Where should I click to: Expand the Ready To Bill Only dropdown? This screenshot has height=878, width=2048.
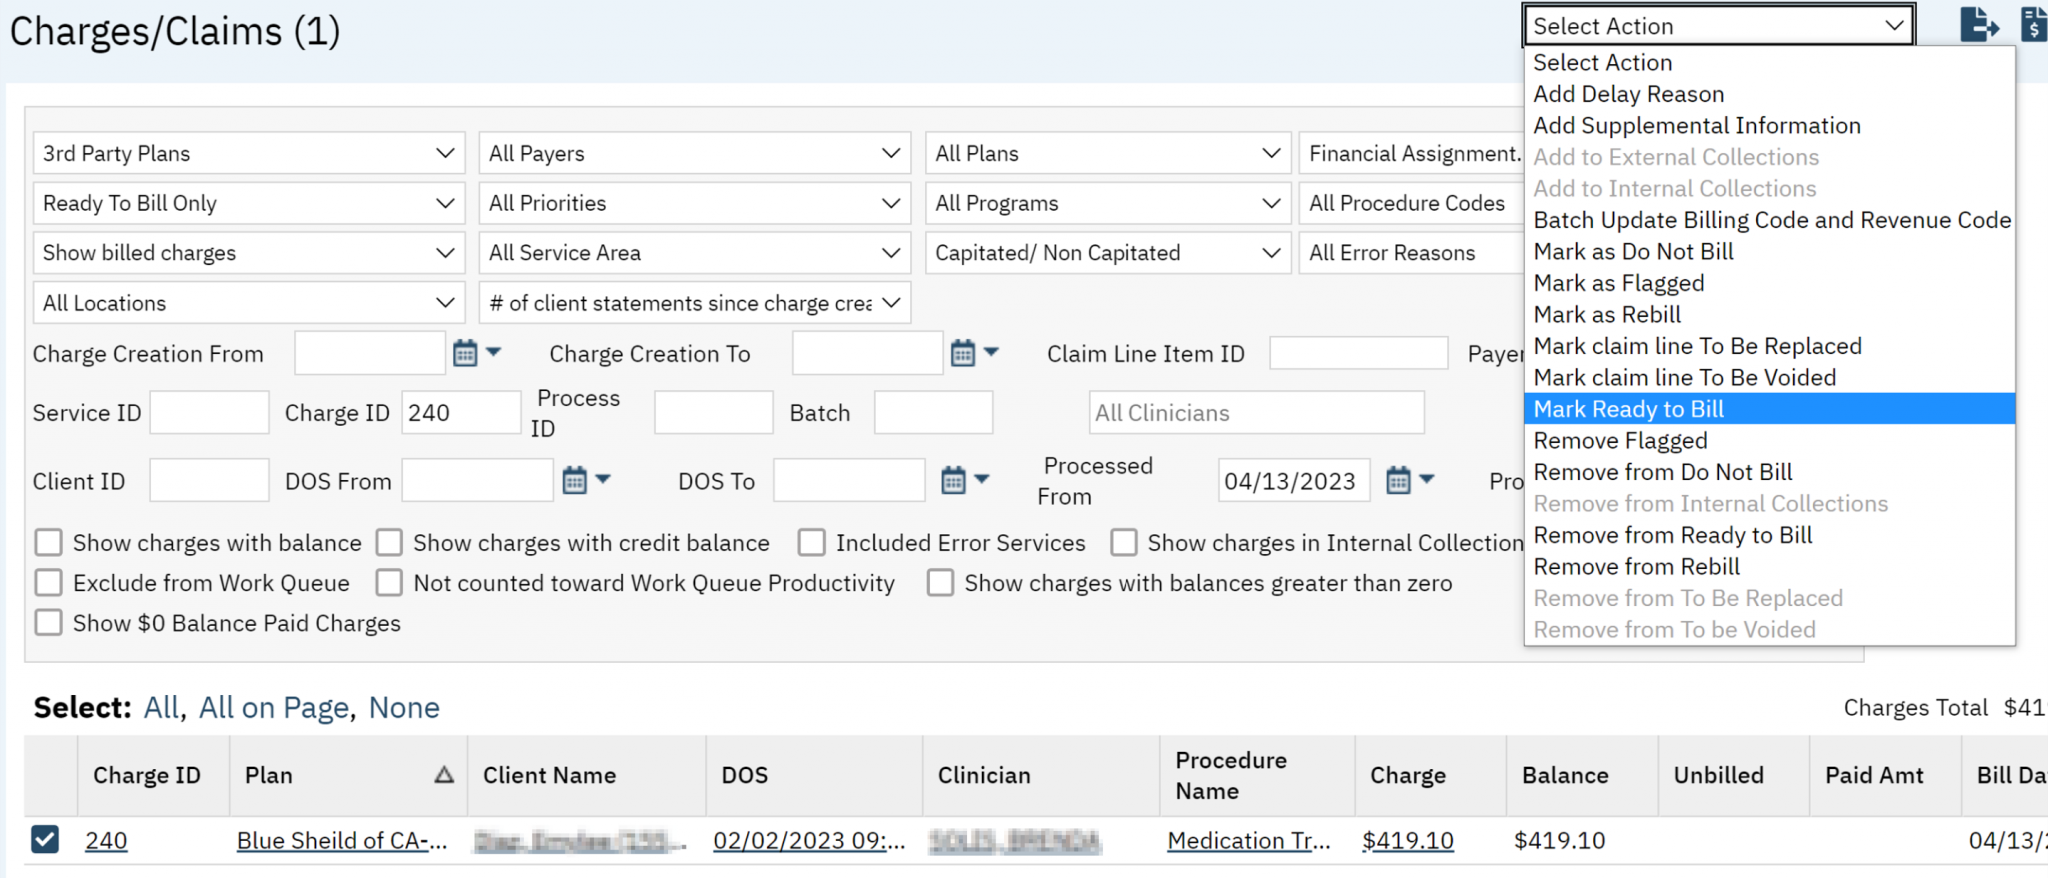pos(248,203)
